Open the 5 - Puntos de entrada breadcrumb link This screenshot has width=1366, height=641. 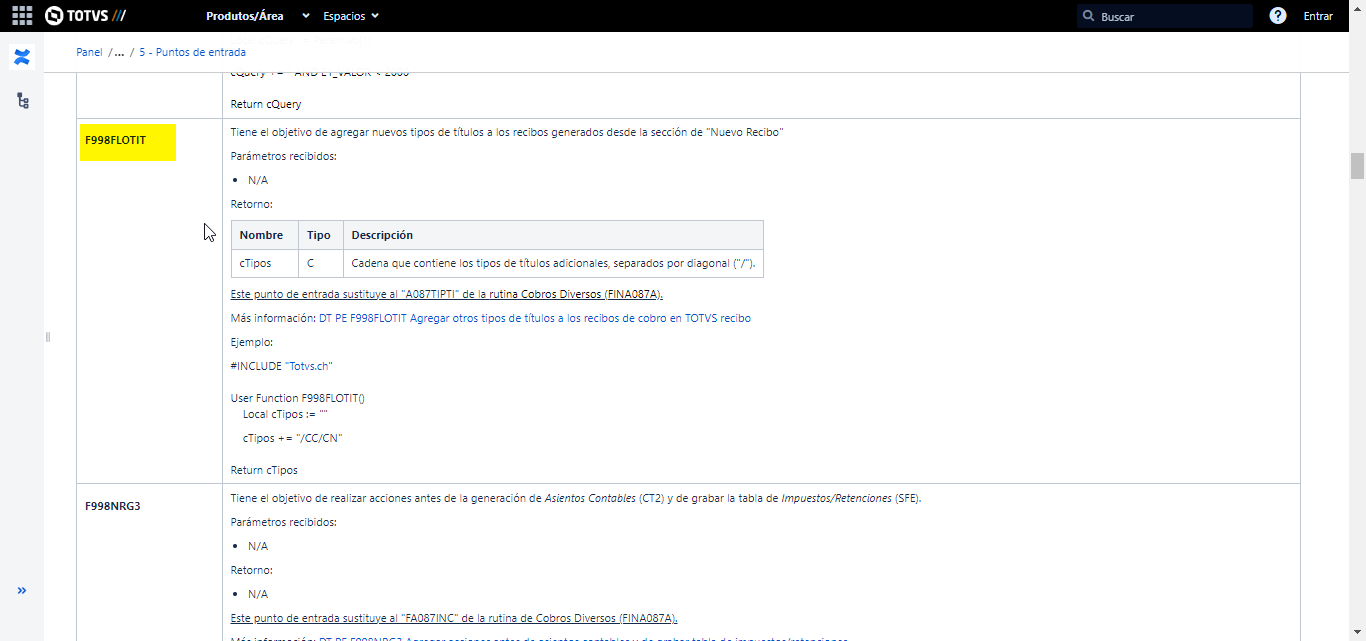pyautogui.click(x=193, y=52)
